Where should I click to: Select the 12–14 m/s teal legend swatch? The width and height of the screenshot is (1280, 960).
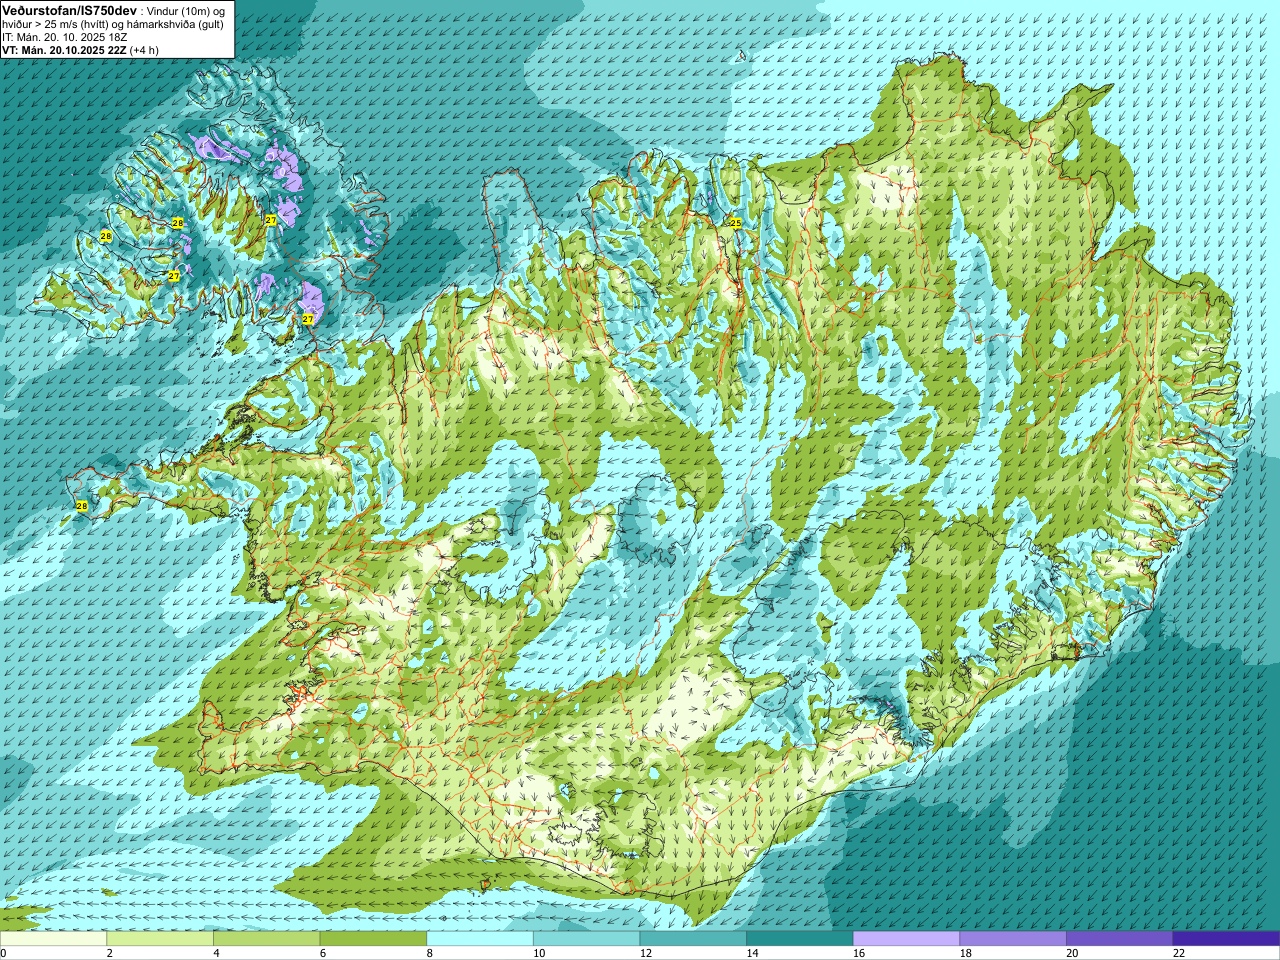click(693, 939)
